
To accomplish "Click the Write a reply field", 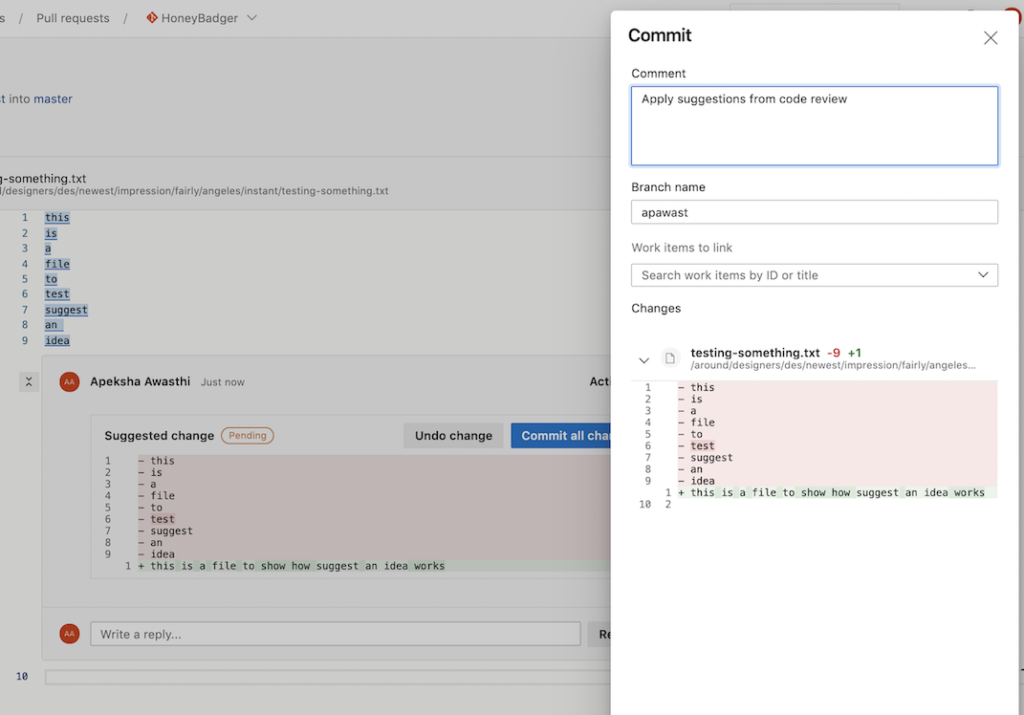I will tap(335, 634).
